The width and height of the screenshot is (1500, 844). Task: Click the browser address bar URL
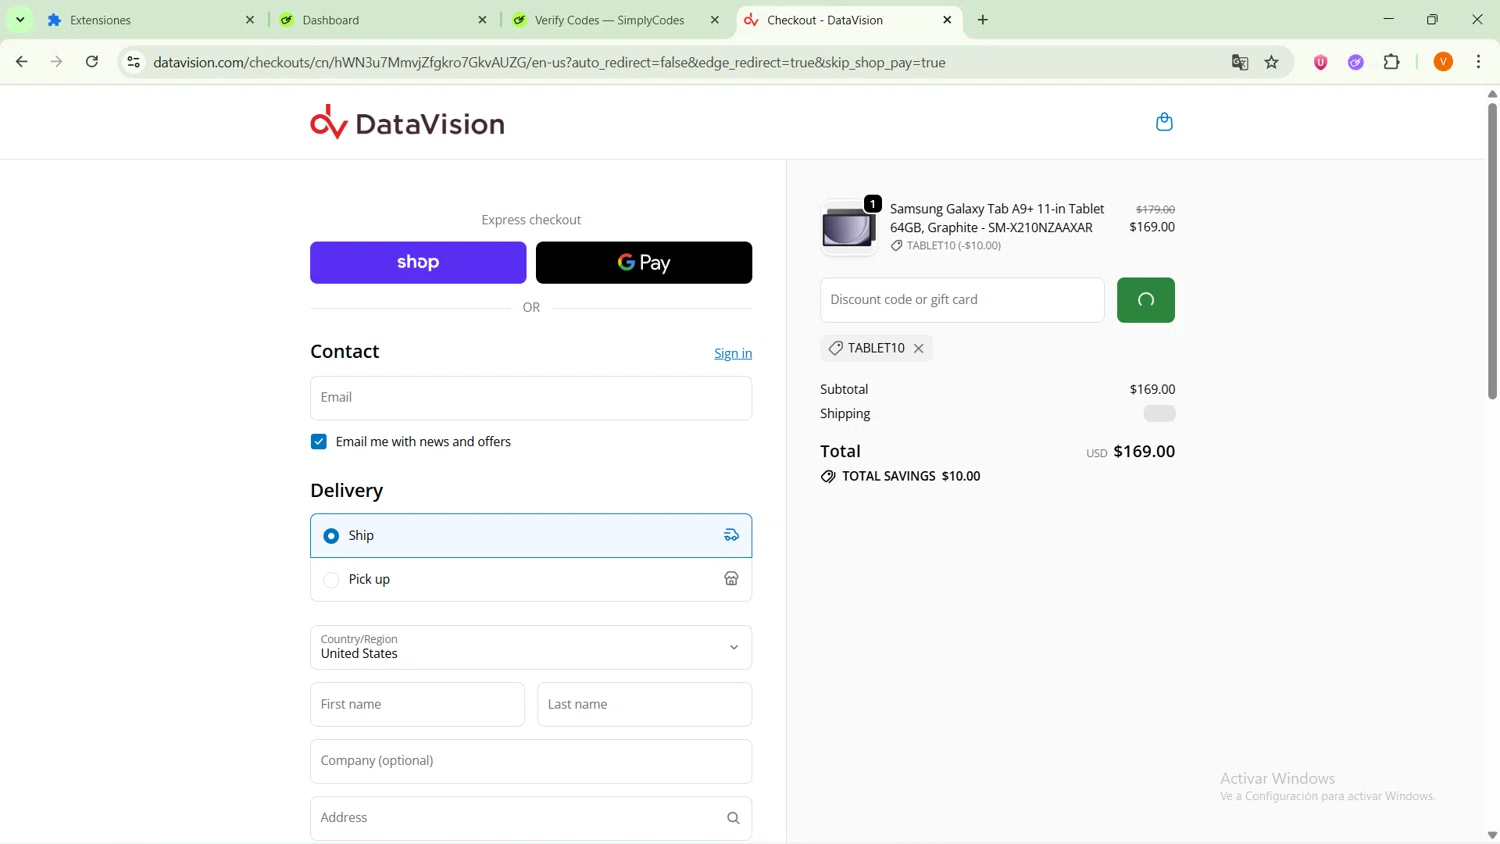tap(550, 62)
